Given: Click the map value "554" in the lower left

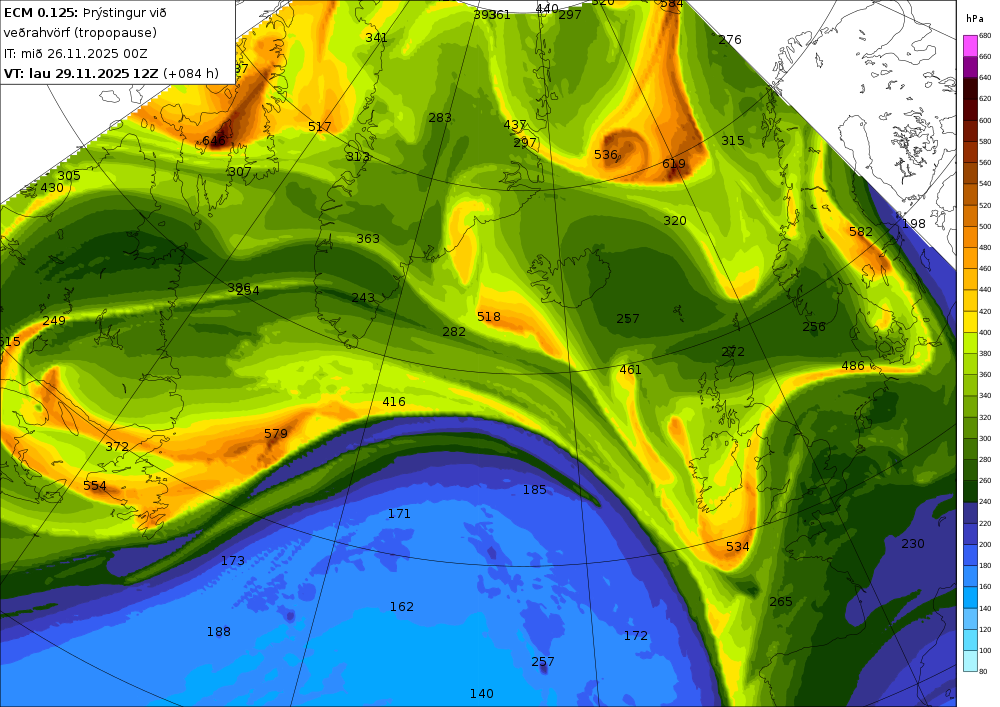Looking at the screenshot, I should pos(95,485).
